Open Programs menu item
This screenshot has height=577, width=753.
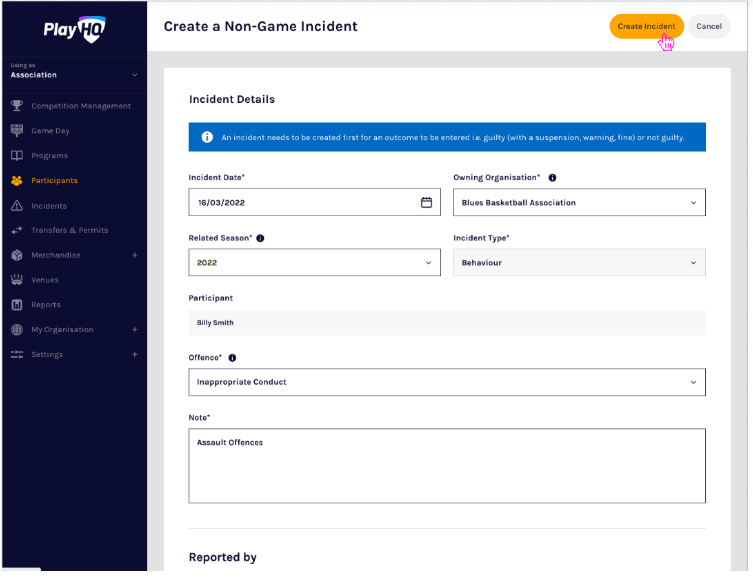click(49, 156)
